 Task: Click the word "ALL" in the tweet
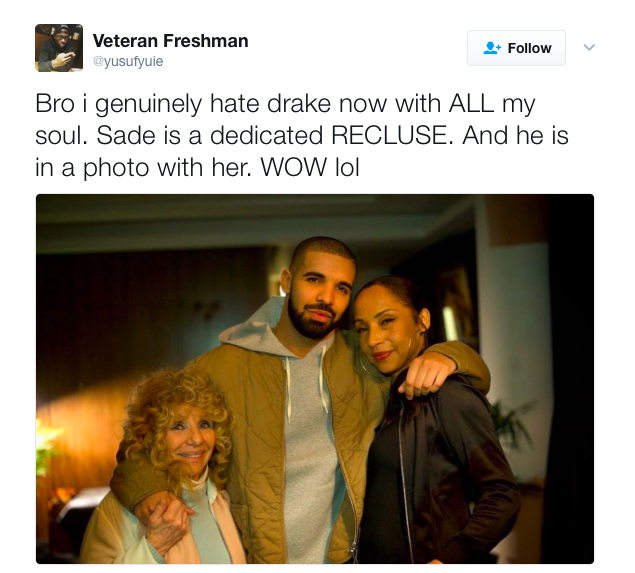coord(471,103)
